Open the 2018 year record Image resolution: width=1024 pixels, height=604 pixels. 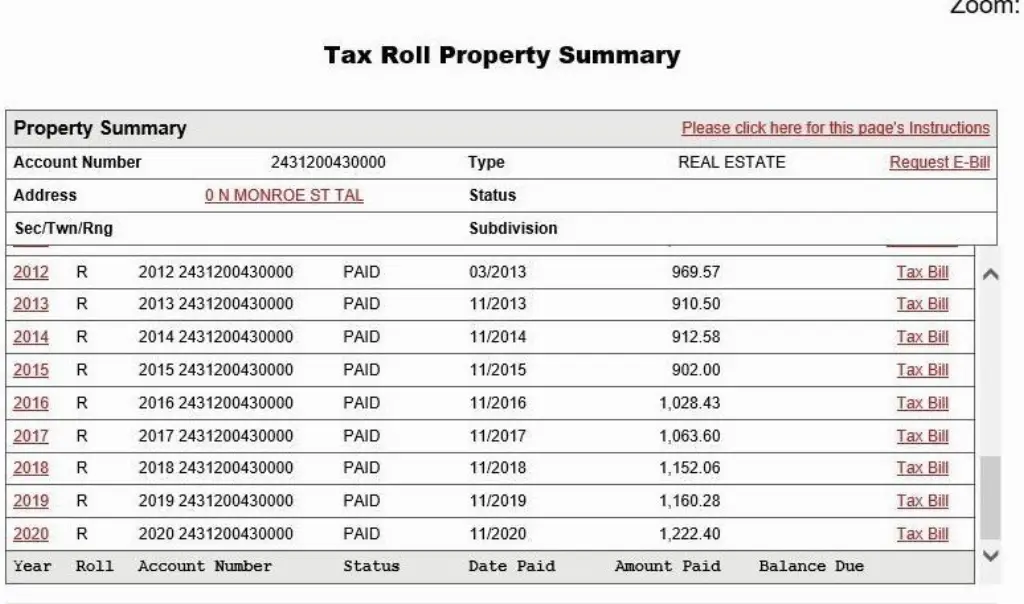[30, 468]
